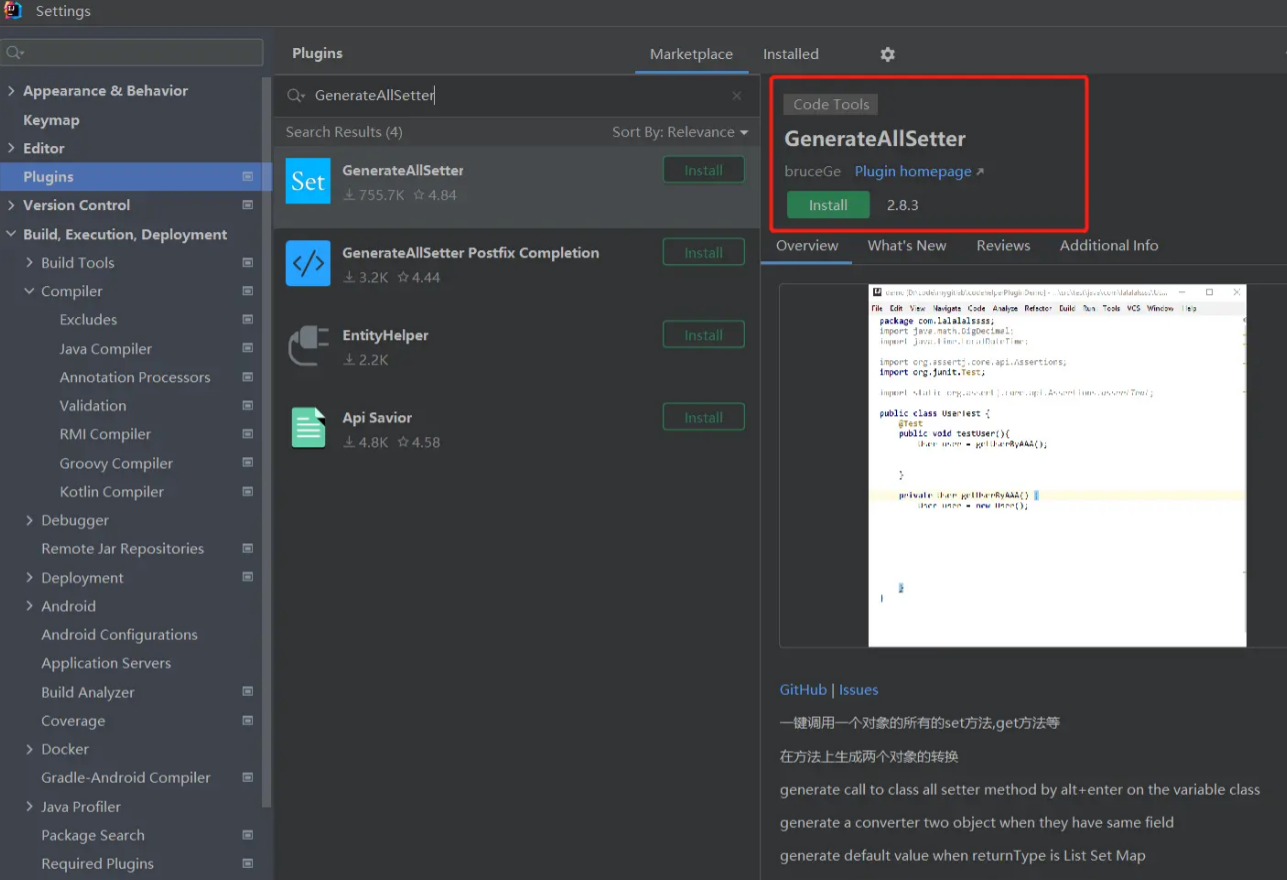Image resolution: width=1287 pixels, height=880 pixels.
Task: Expand the Debugger node
Action: [x=29, y=520]
